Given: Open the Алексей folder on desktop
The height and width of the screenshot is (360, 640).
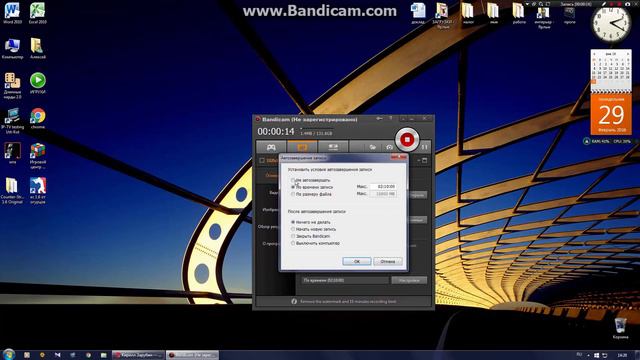Looking at the screenshot, I should point(38,48).
